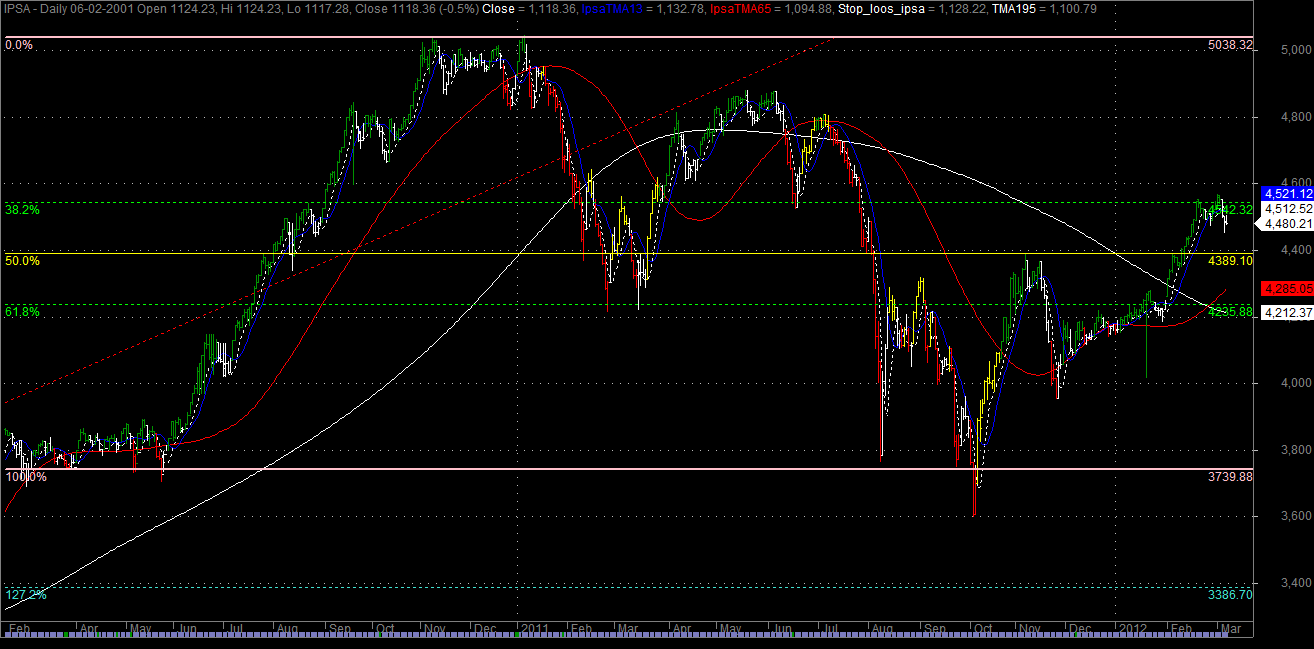Click the white 4,212.37 price tag

point(1288,313)
